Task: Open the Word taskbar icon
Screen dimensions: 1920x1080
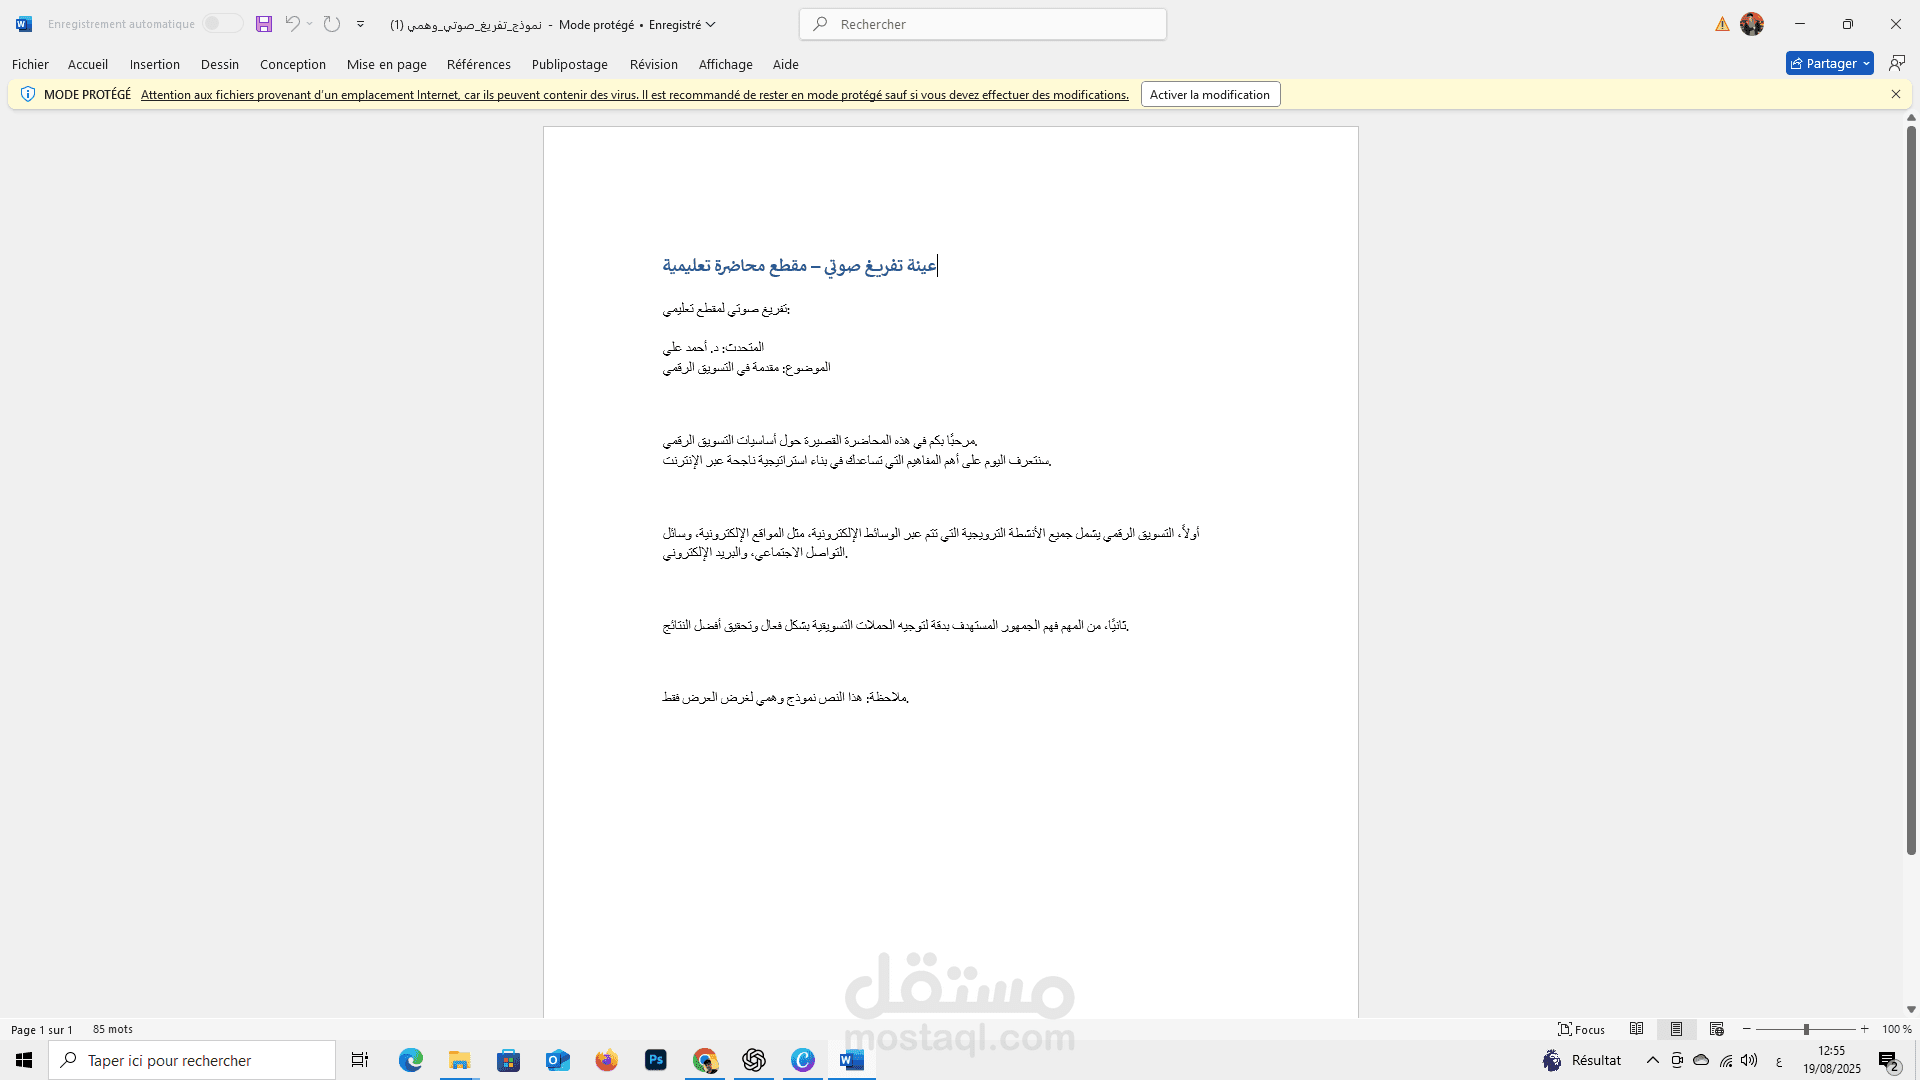Action: click(852, 1060)
